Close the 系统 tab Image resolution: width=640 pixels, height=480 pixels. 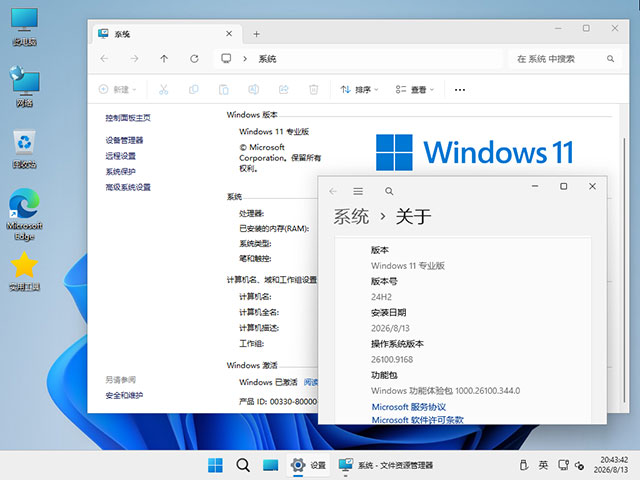(229, 33)
